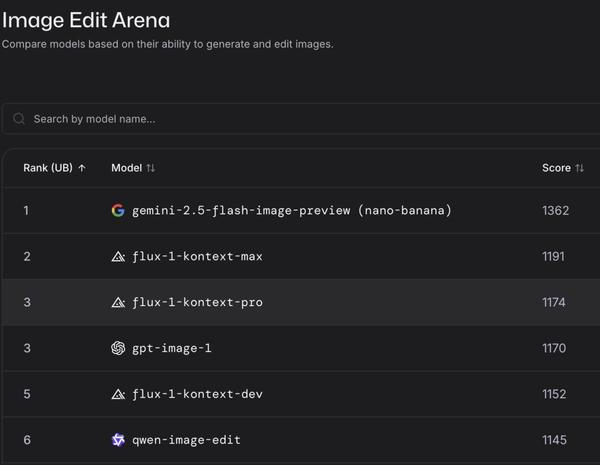Open the flux-1-kontext-dev model entry

197,395
